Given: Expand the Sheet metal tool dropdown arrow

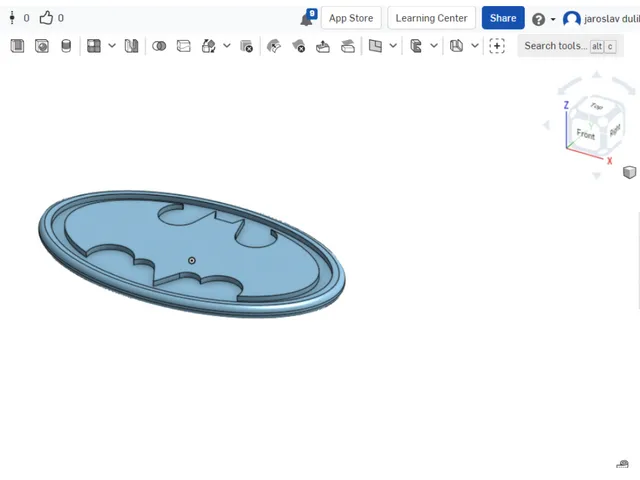Looking at the screenshot, I should (x=475, y=46).
